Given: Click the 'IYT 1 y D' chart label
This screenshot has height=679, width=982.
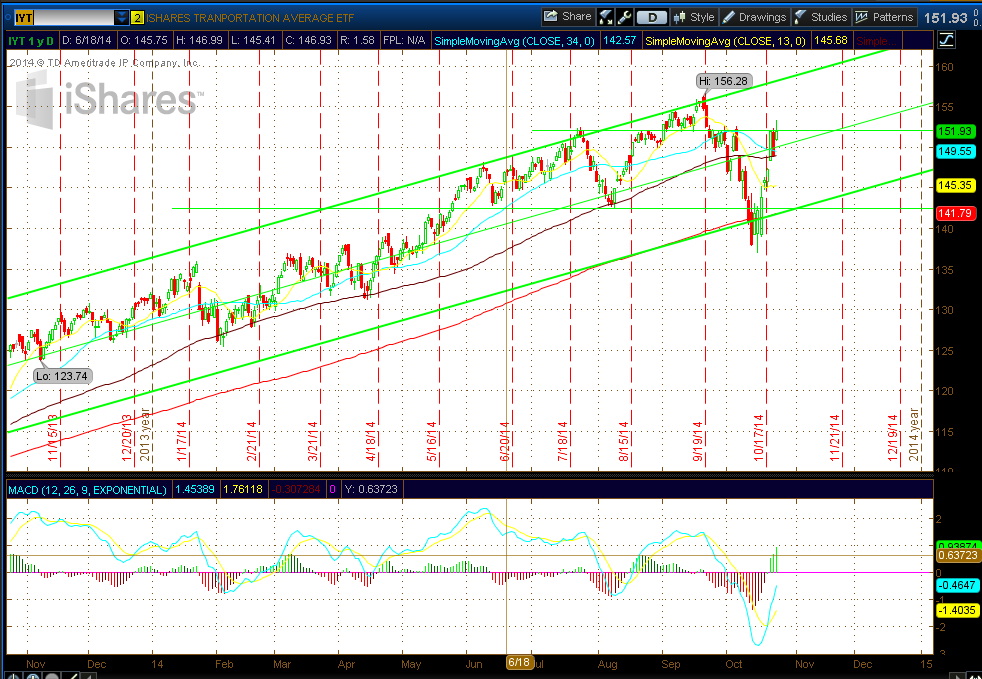Looking at the screenshot, I should tap(31, 41).
